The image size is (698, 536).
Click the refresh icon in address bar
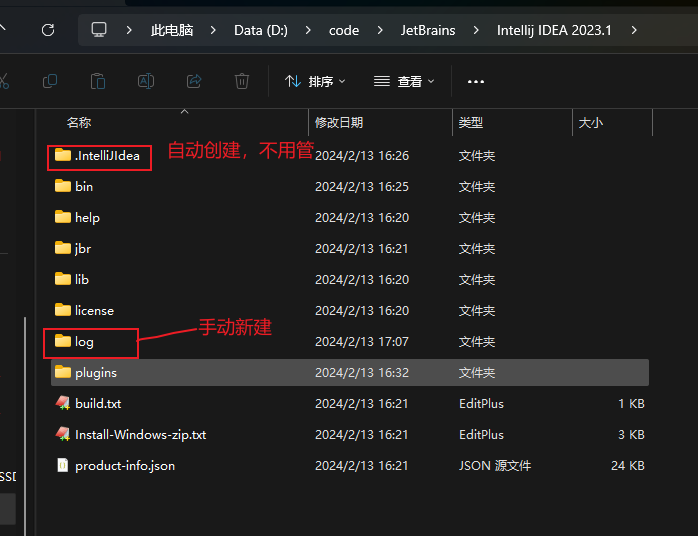point(48,30)
